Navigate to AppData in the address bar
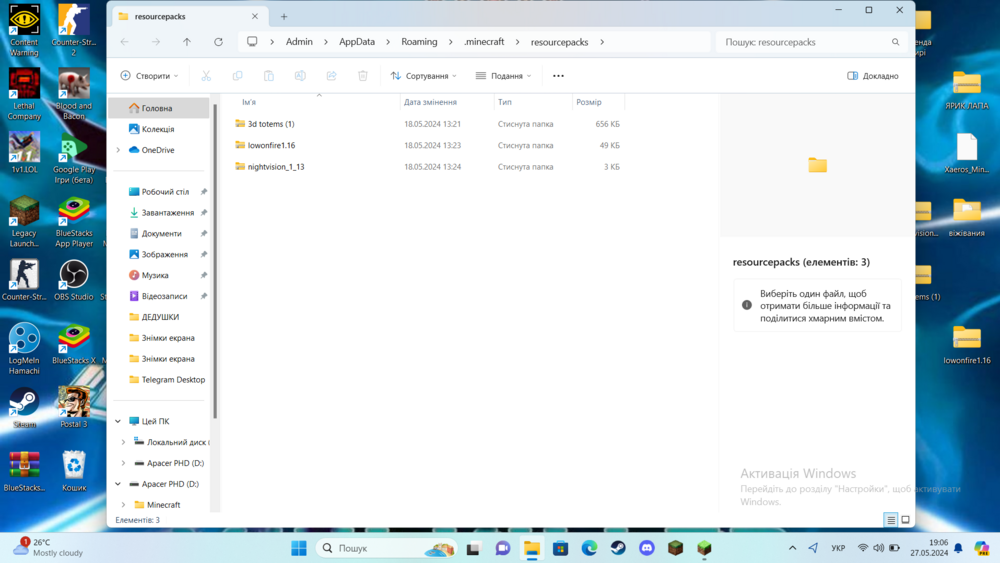The width and height of the screenshot is (1000, 563). (357, 42)
